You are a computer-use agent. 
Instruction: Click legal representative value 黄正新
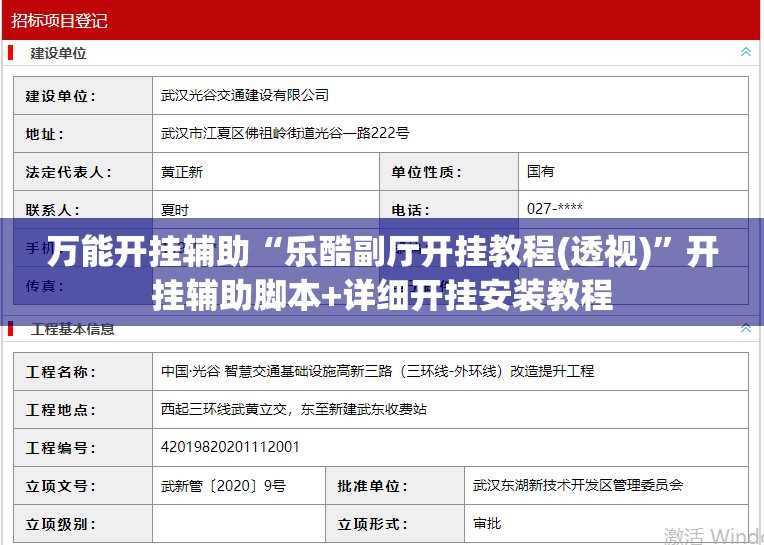(182, 171)
